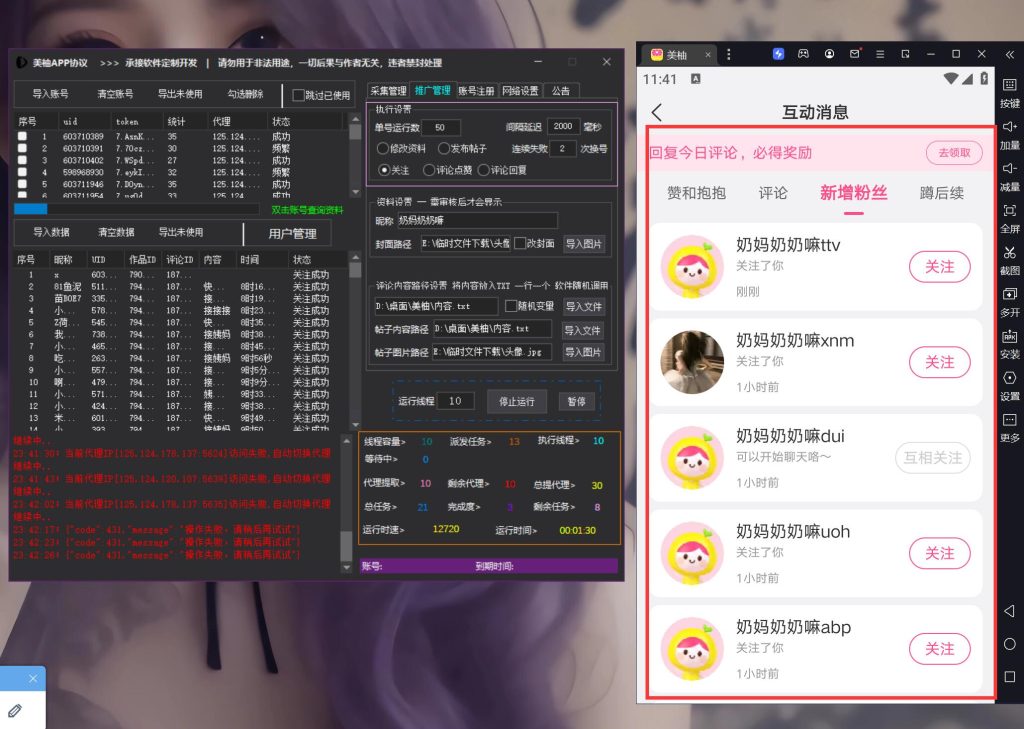
Task: Collapse the sidebar with the chevron at top
Action: coord(1010,52)
